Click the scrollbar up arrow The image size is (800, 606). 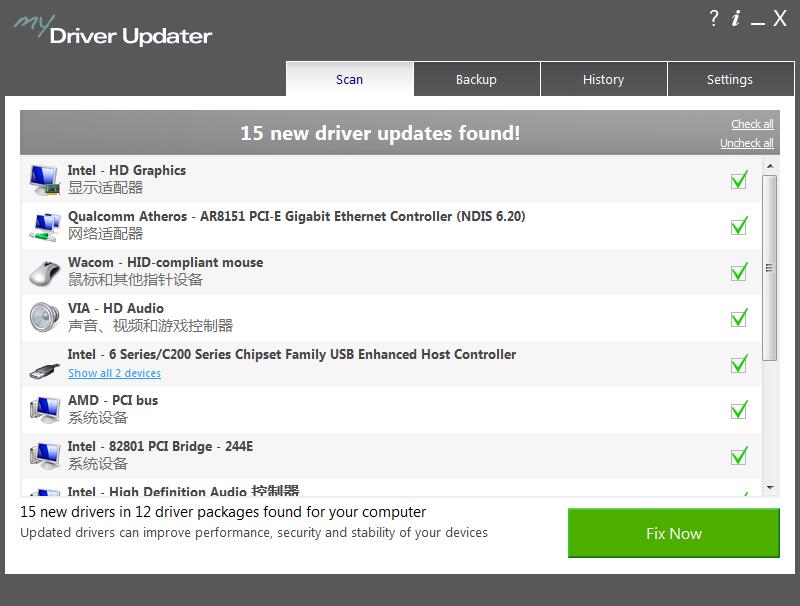point(770,166)
